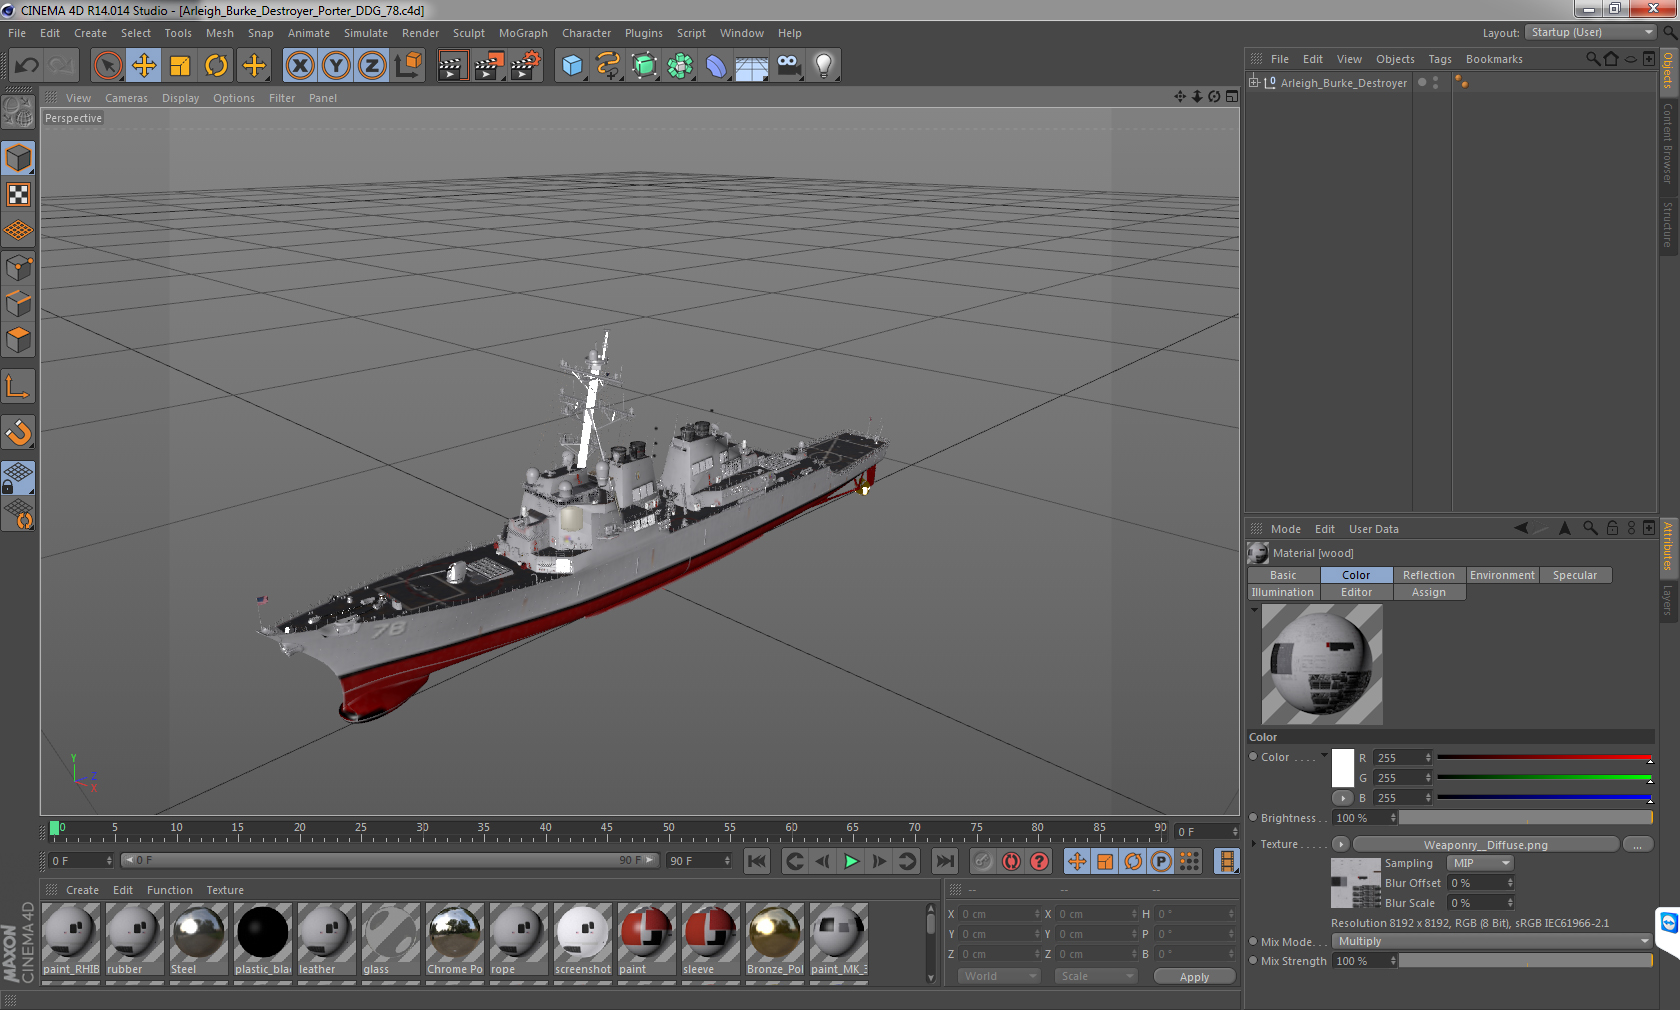
Task: Activate the Scale tool
Action: [180, 66]
